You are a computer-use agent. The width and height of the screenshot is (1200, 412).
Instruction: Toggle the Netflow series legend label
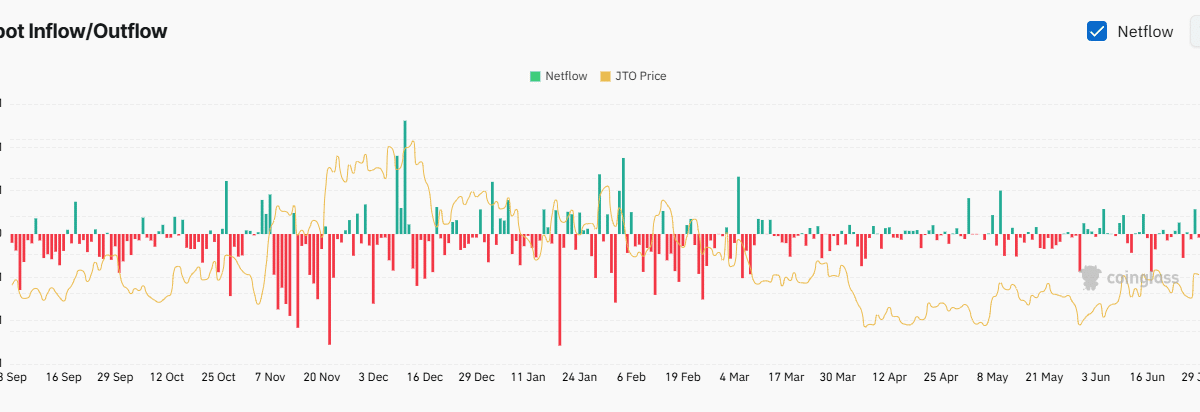click(x=567, y=76)
